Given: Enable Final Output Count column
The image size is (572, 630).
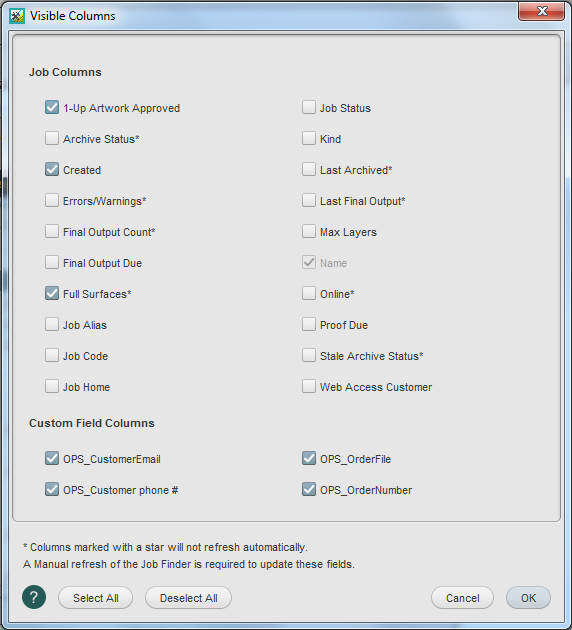Looking at the screenshot, I should tap(52, 231).
